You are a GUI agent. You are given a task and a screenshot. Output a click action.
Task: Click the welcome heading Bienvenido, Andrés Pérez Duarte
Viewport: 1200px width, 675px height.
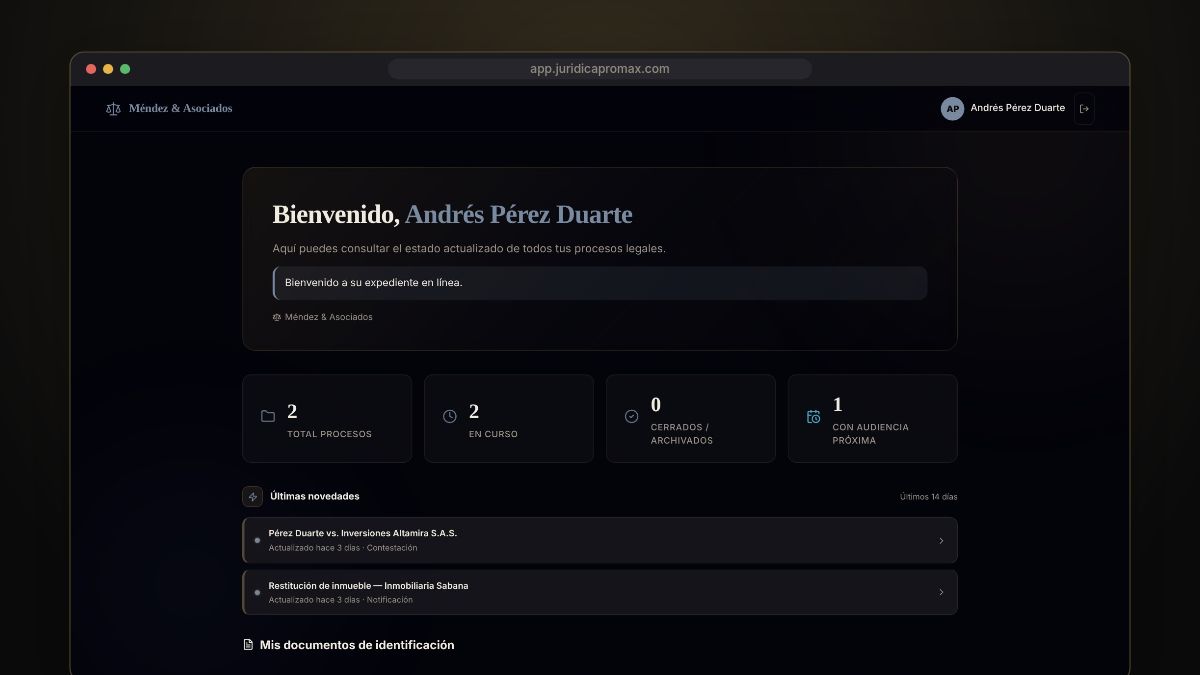coord(452,215)
